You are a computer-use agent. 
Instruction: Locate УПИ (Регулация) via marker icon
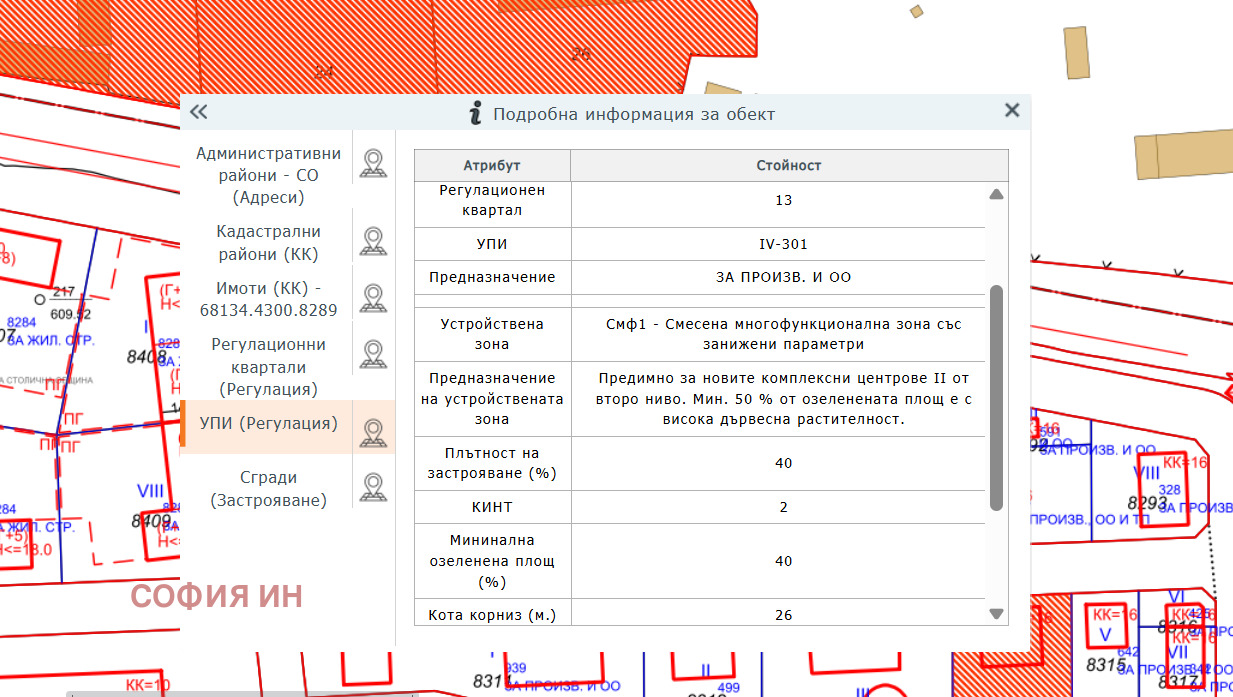tap(373, 432)
